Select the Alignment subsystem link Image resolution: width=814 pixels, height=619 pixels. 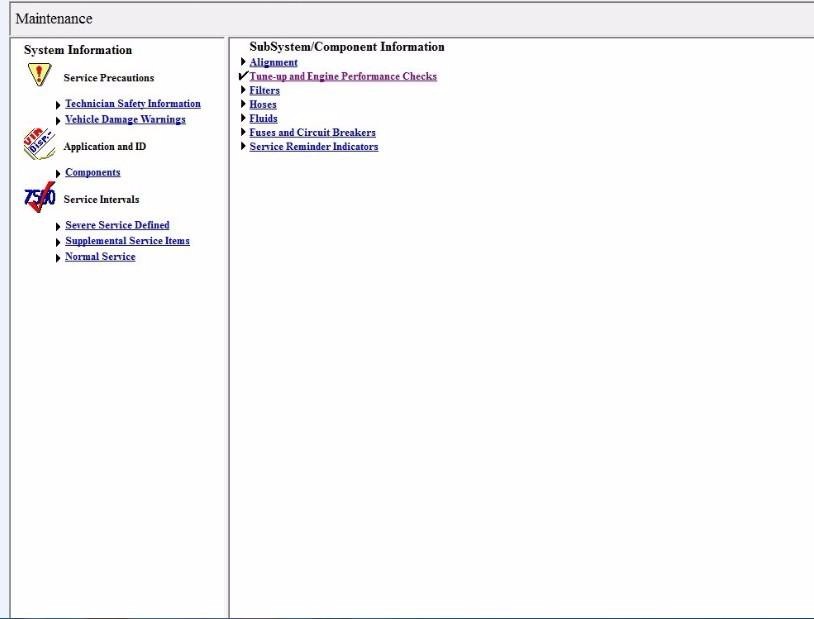click(x=273, y=62)
